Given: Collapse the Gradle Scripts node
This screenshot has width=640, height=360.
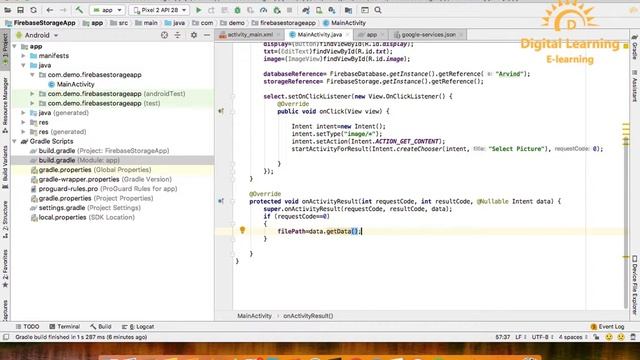Looking at the screenshot, I should 15,141.
